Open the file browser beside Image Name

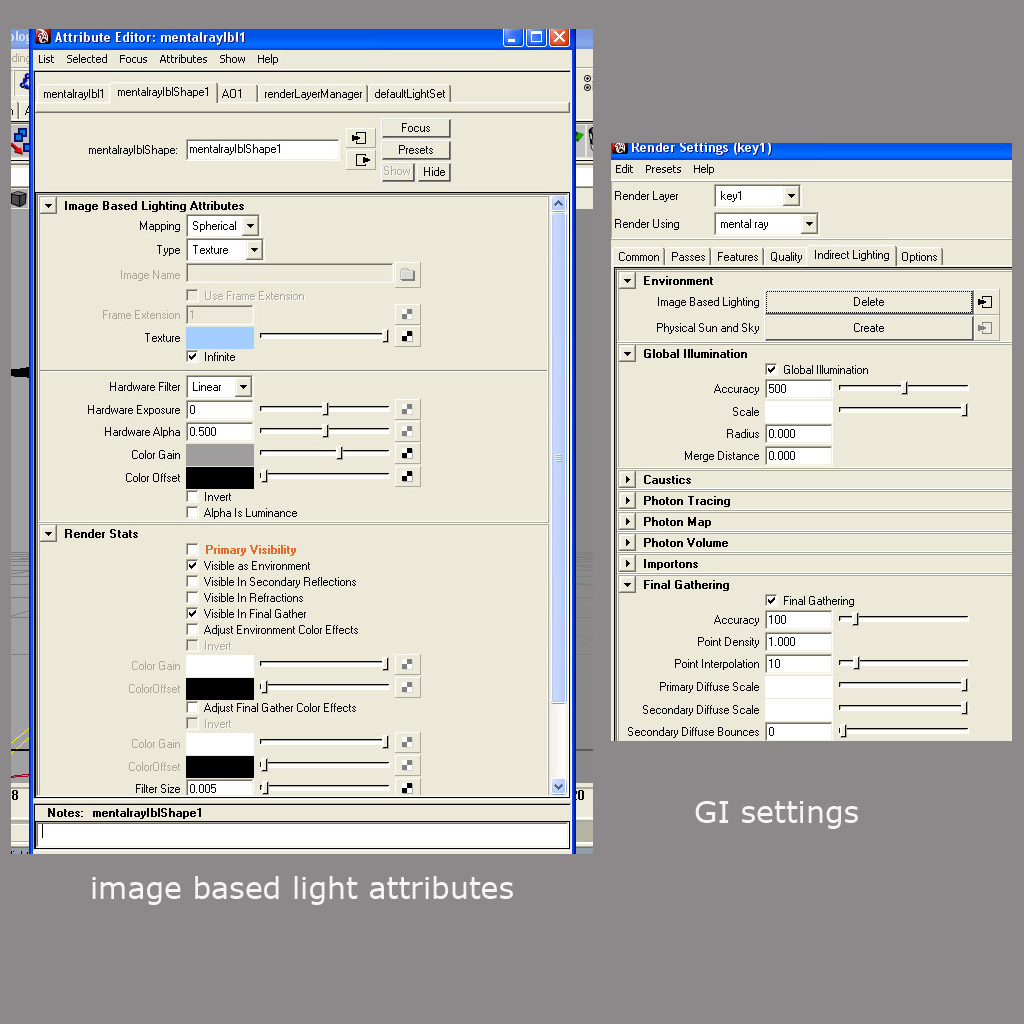408,274
